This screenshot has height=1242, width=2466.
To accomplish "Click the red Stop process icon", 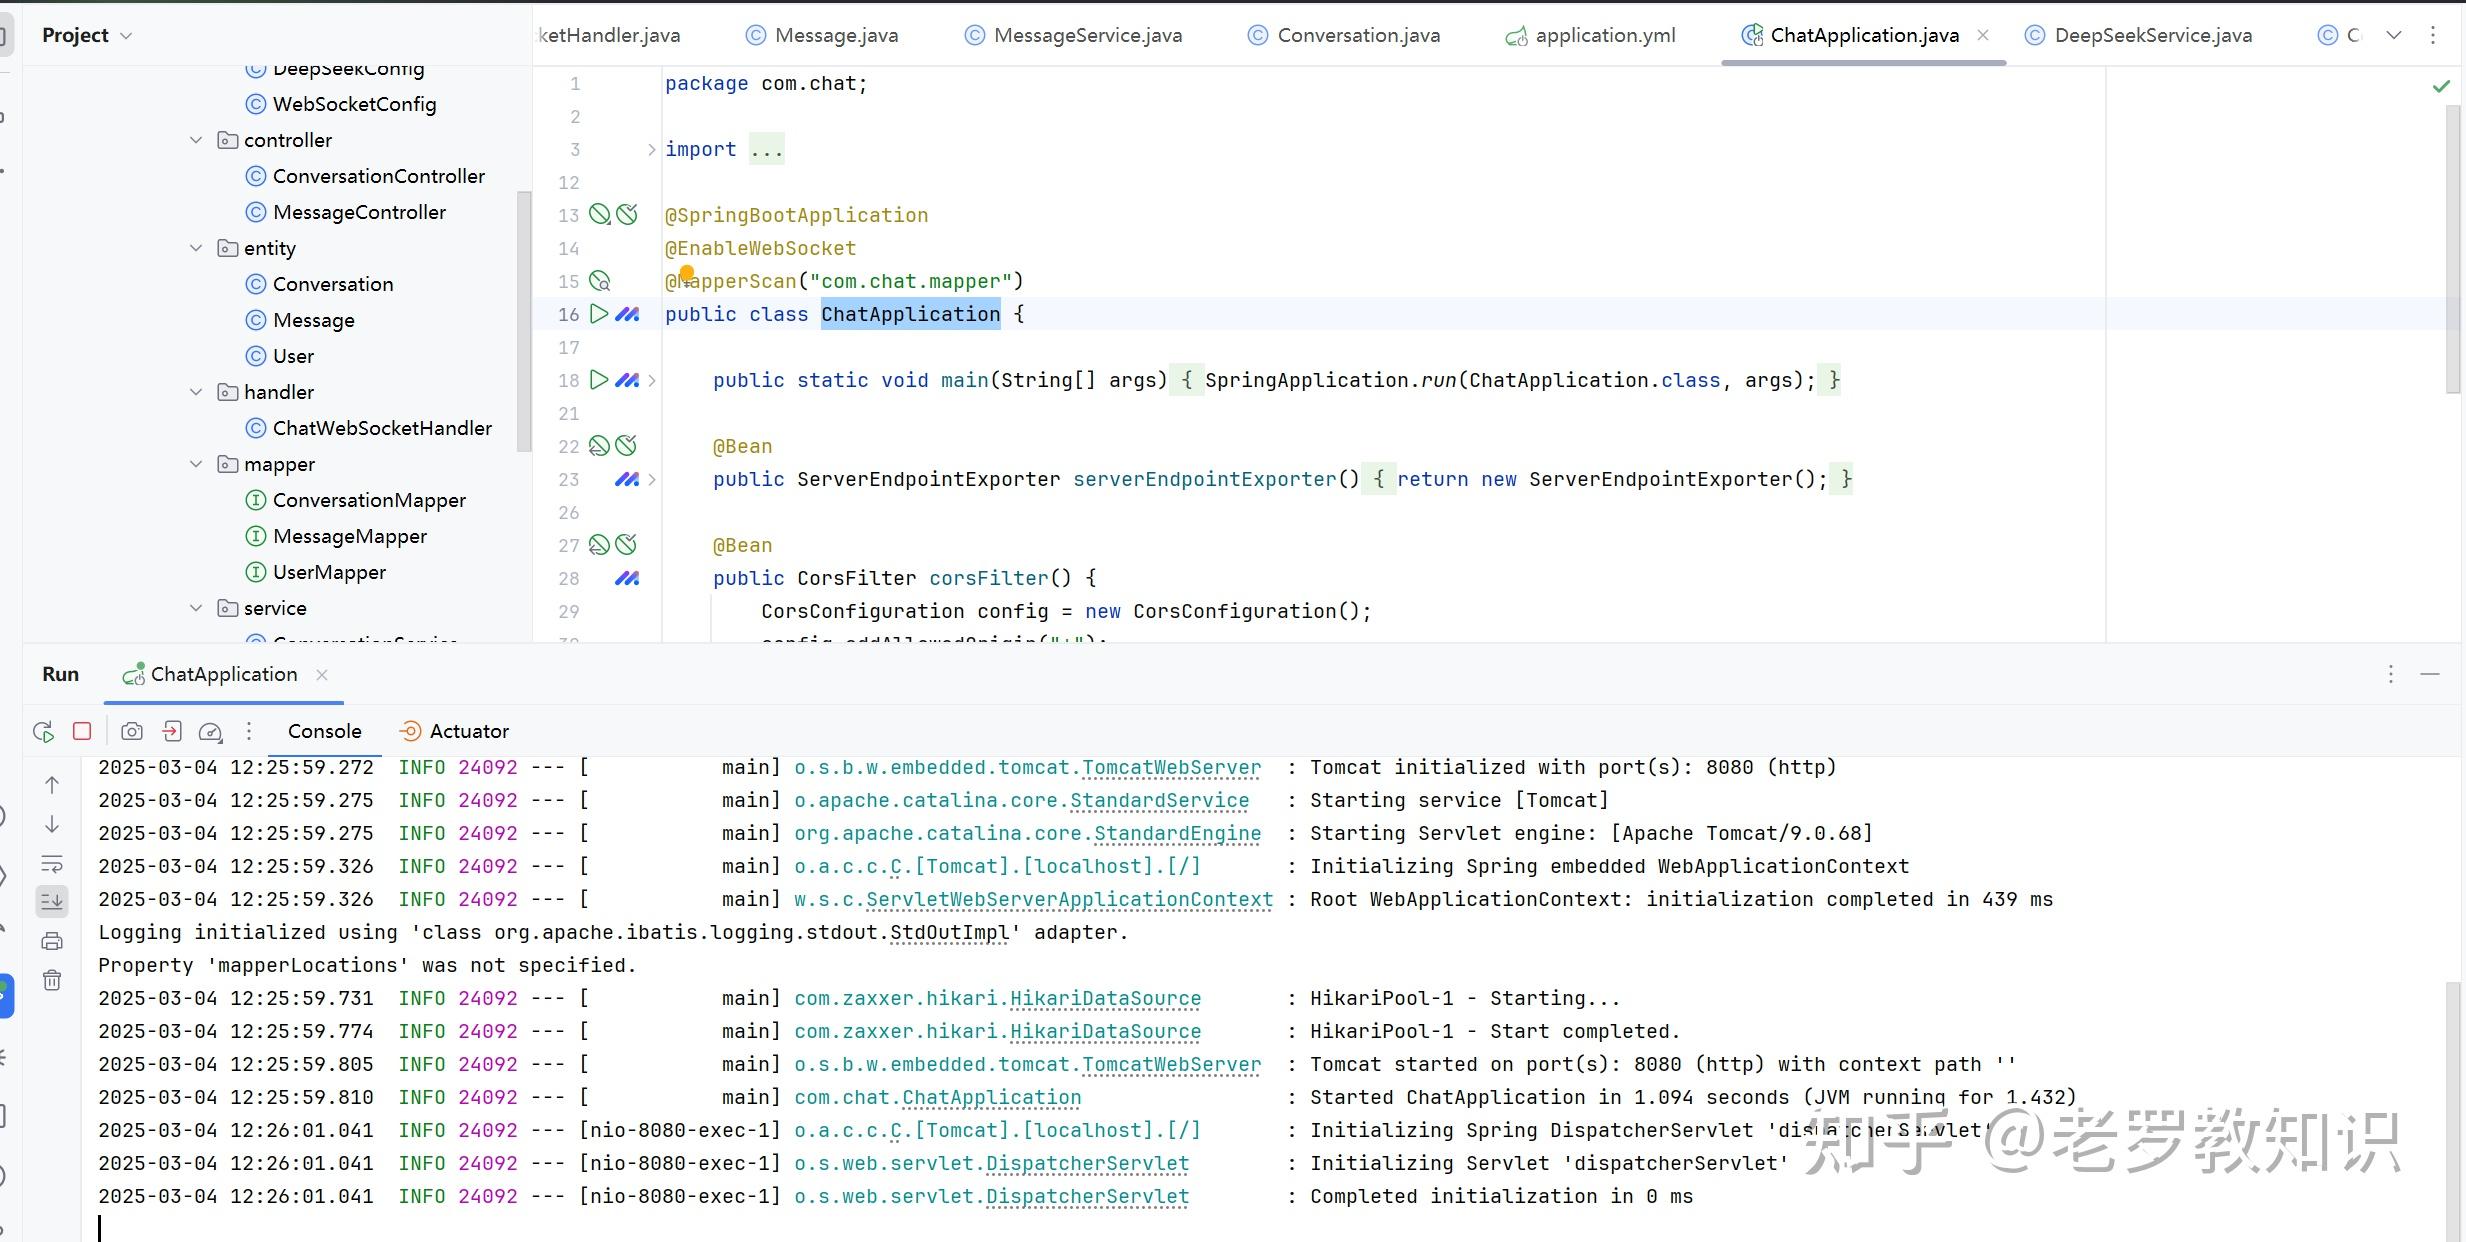I will tap(82, 731).
